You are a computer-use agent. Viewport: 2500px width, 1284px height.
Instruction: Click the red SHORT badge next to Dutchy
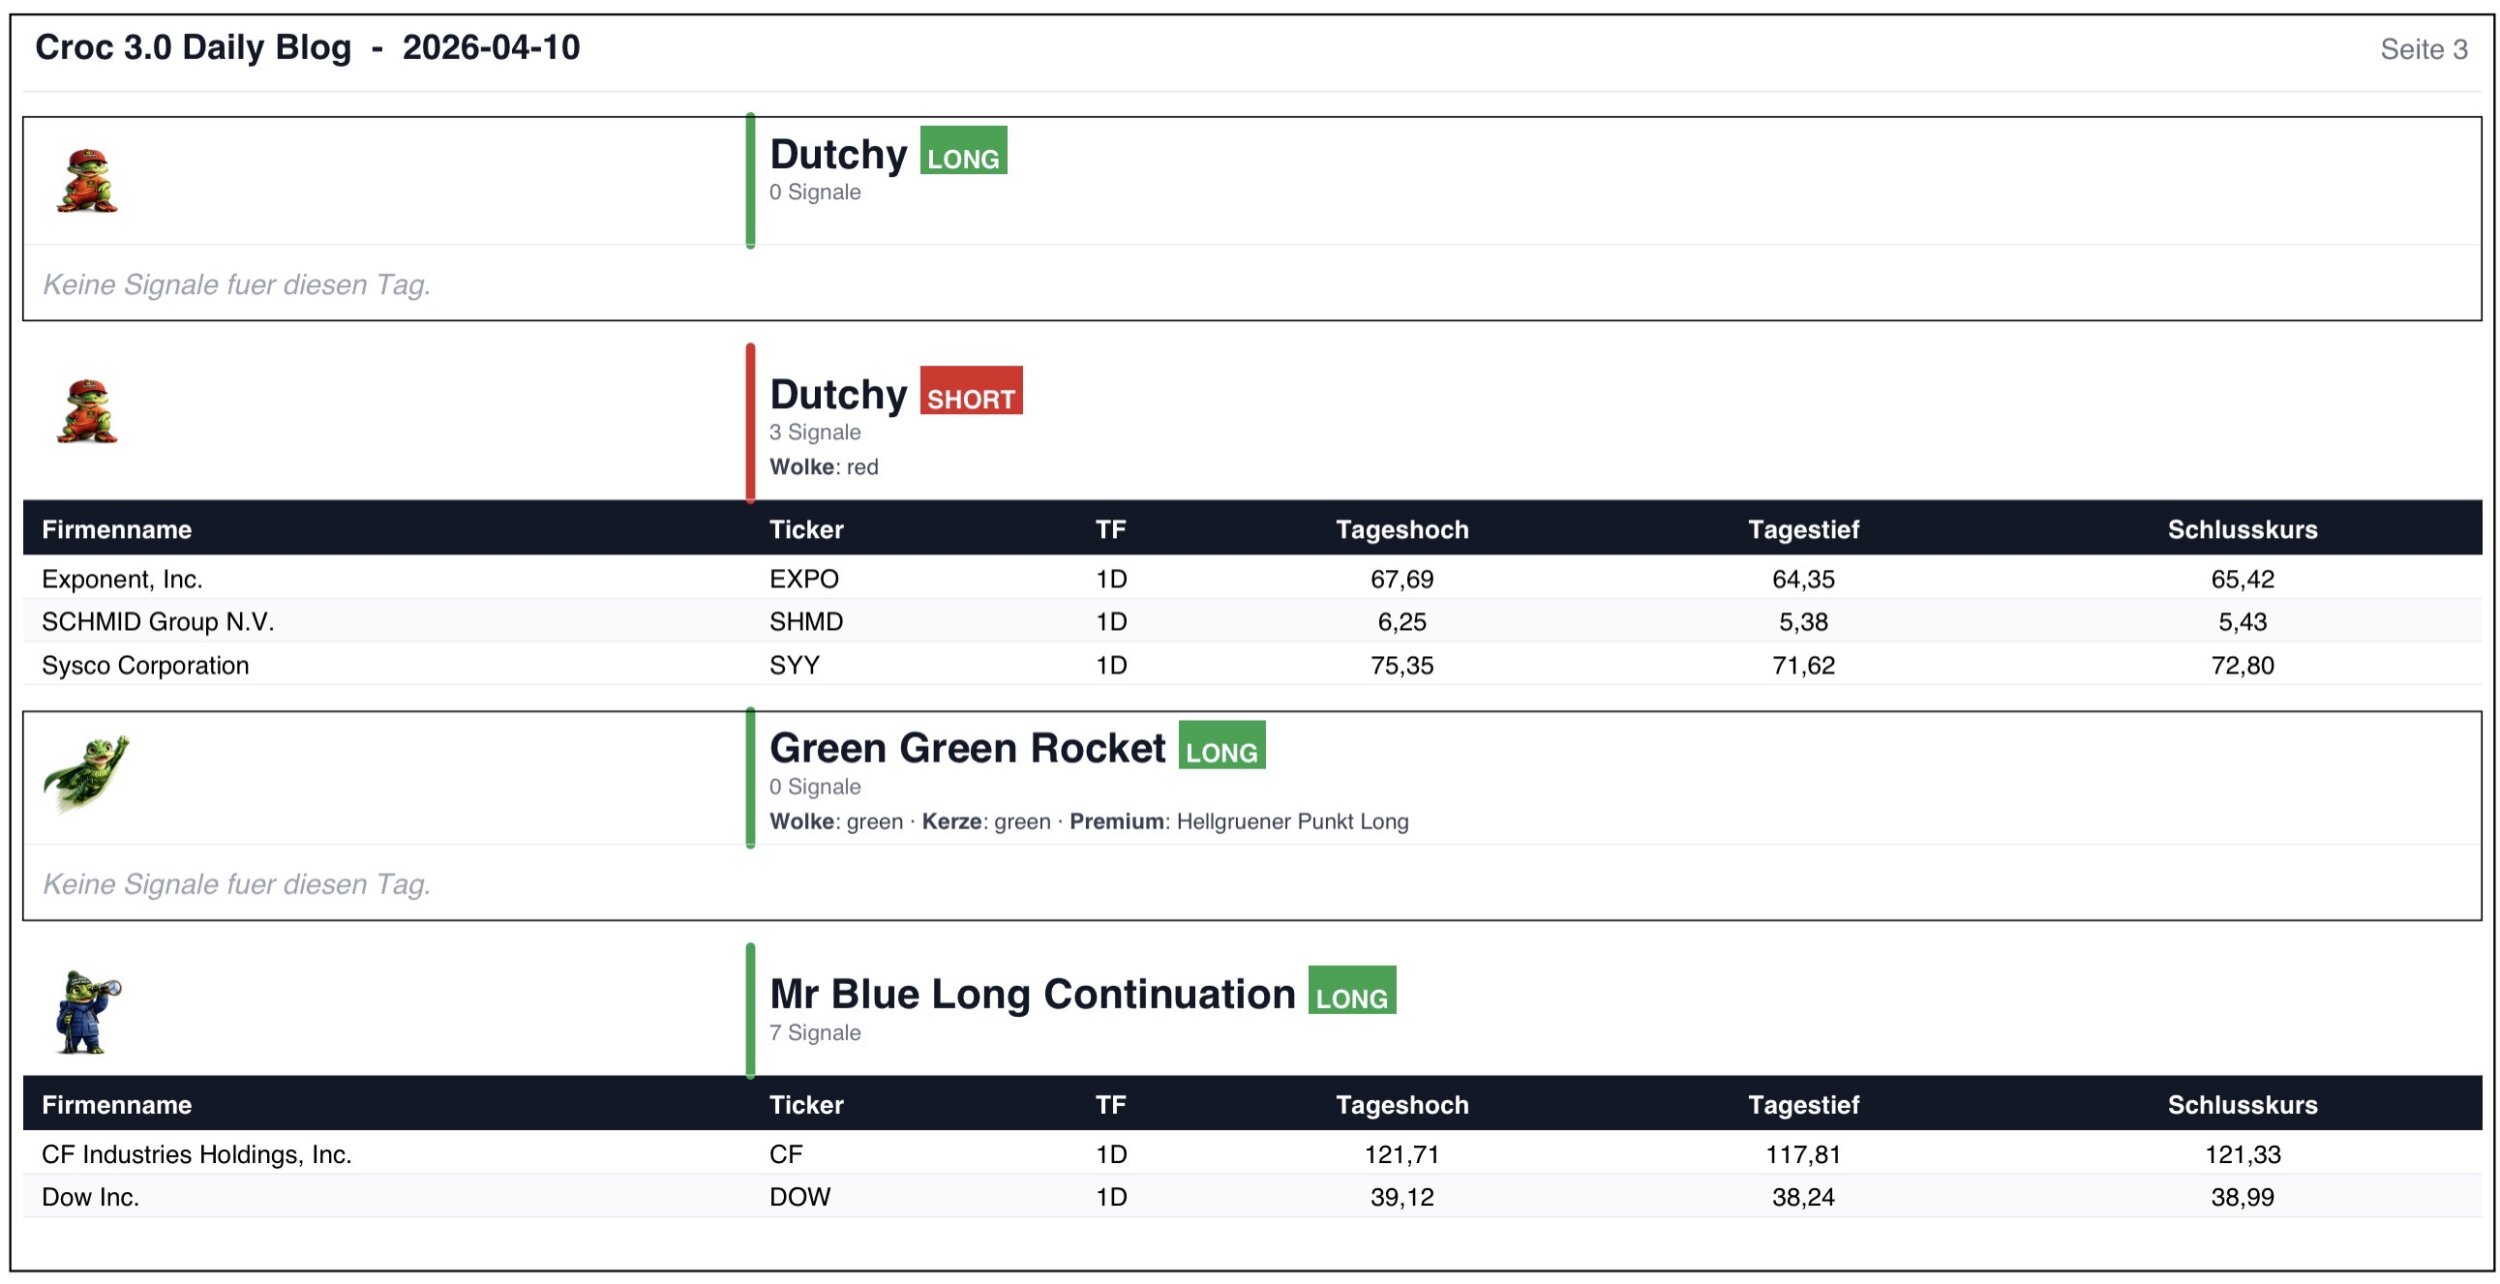pos(970,391)
